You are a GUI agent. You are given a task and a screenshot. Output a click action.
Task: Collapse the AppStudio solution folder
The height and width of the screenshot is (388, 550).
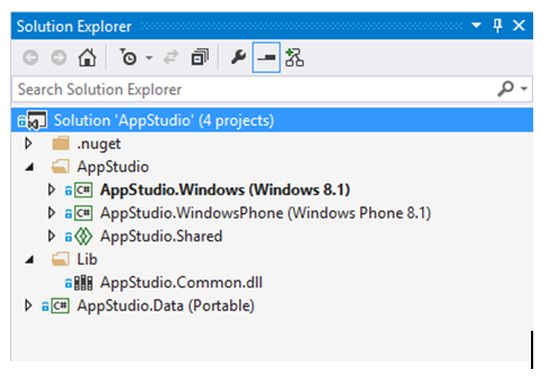(29, 167)
